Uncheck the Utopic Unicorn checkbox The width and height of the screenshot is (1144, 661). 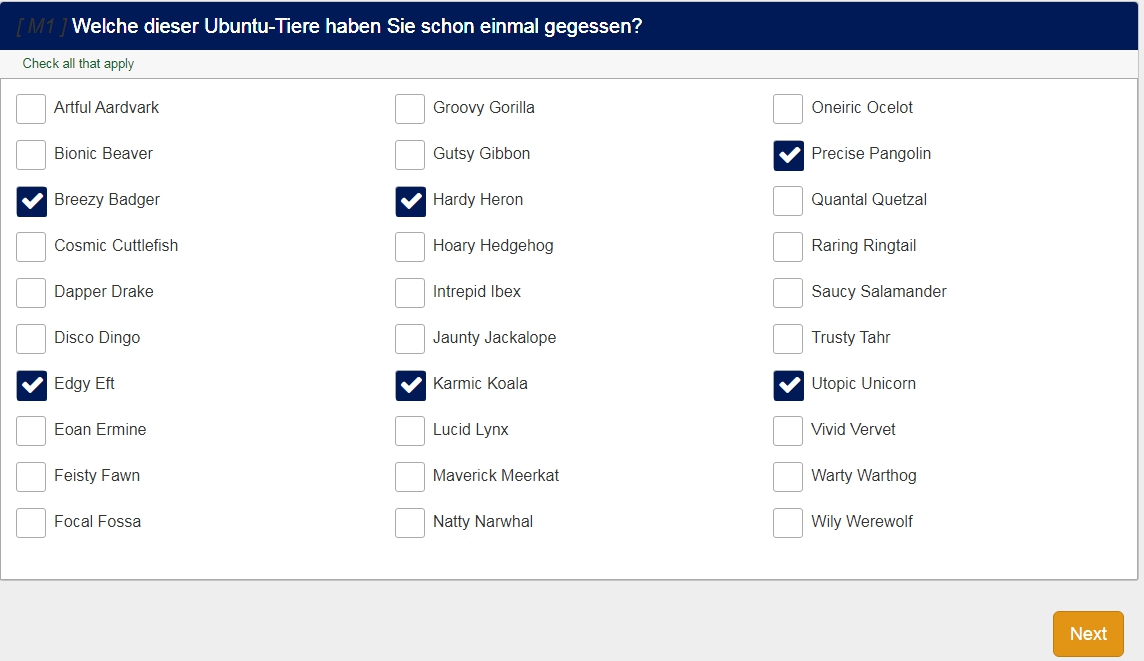point(788,384)
